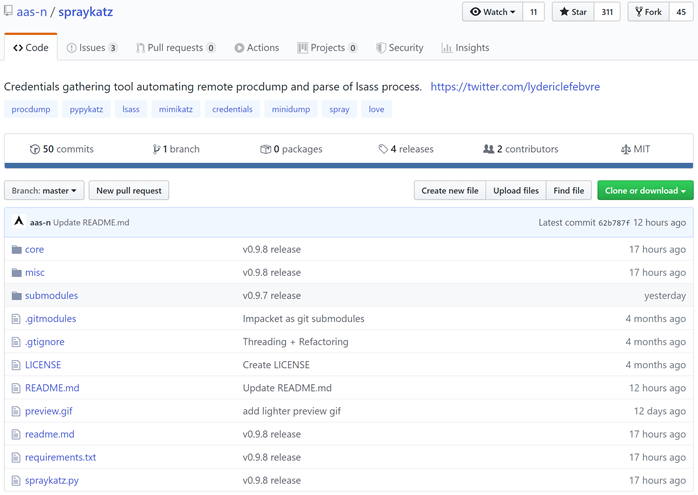698x495 pixels.
Task: Star the spraykatz repository
Action: [x=573, y=12]
